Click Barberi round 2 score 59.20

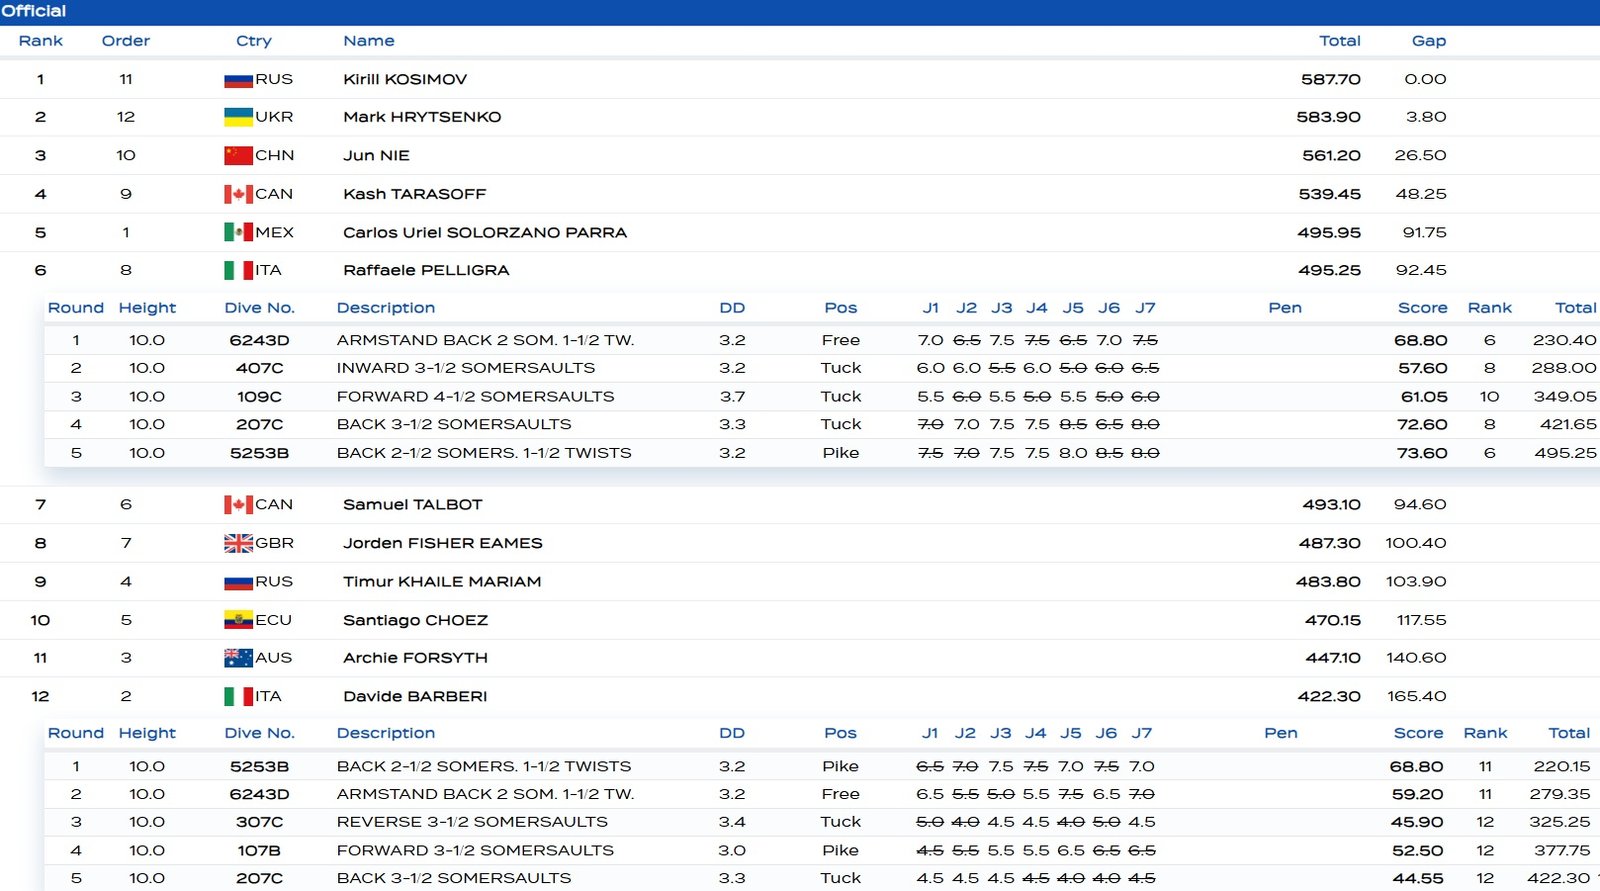coord(1418,794)
